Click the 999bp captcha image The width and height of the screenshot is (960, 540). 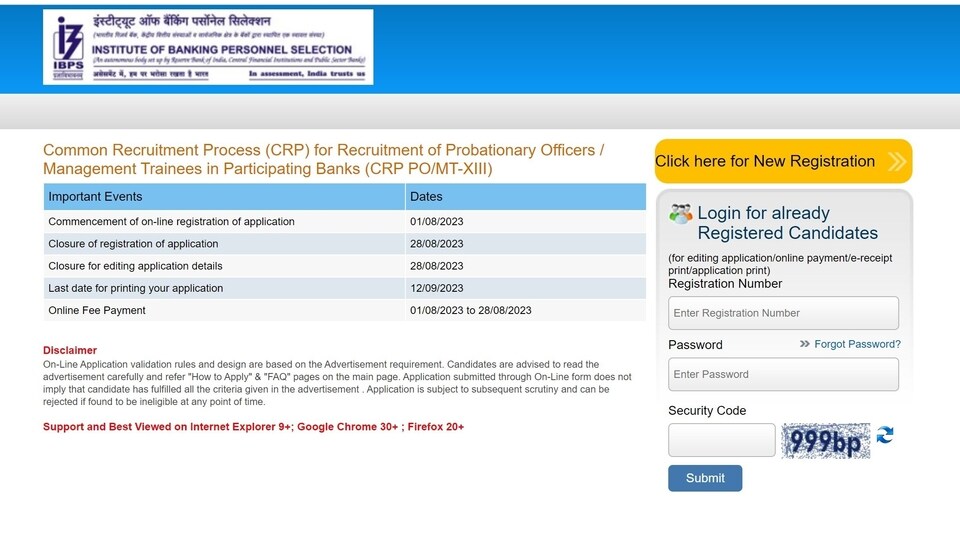coord(826,440)
